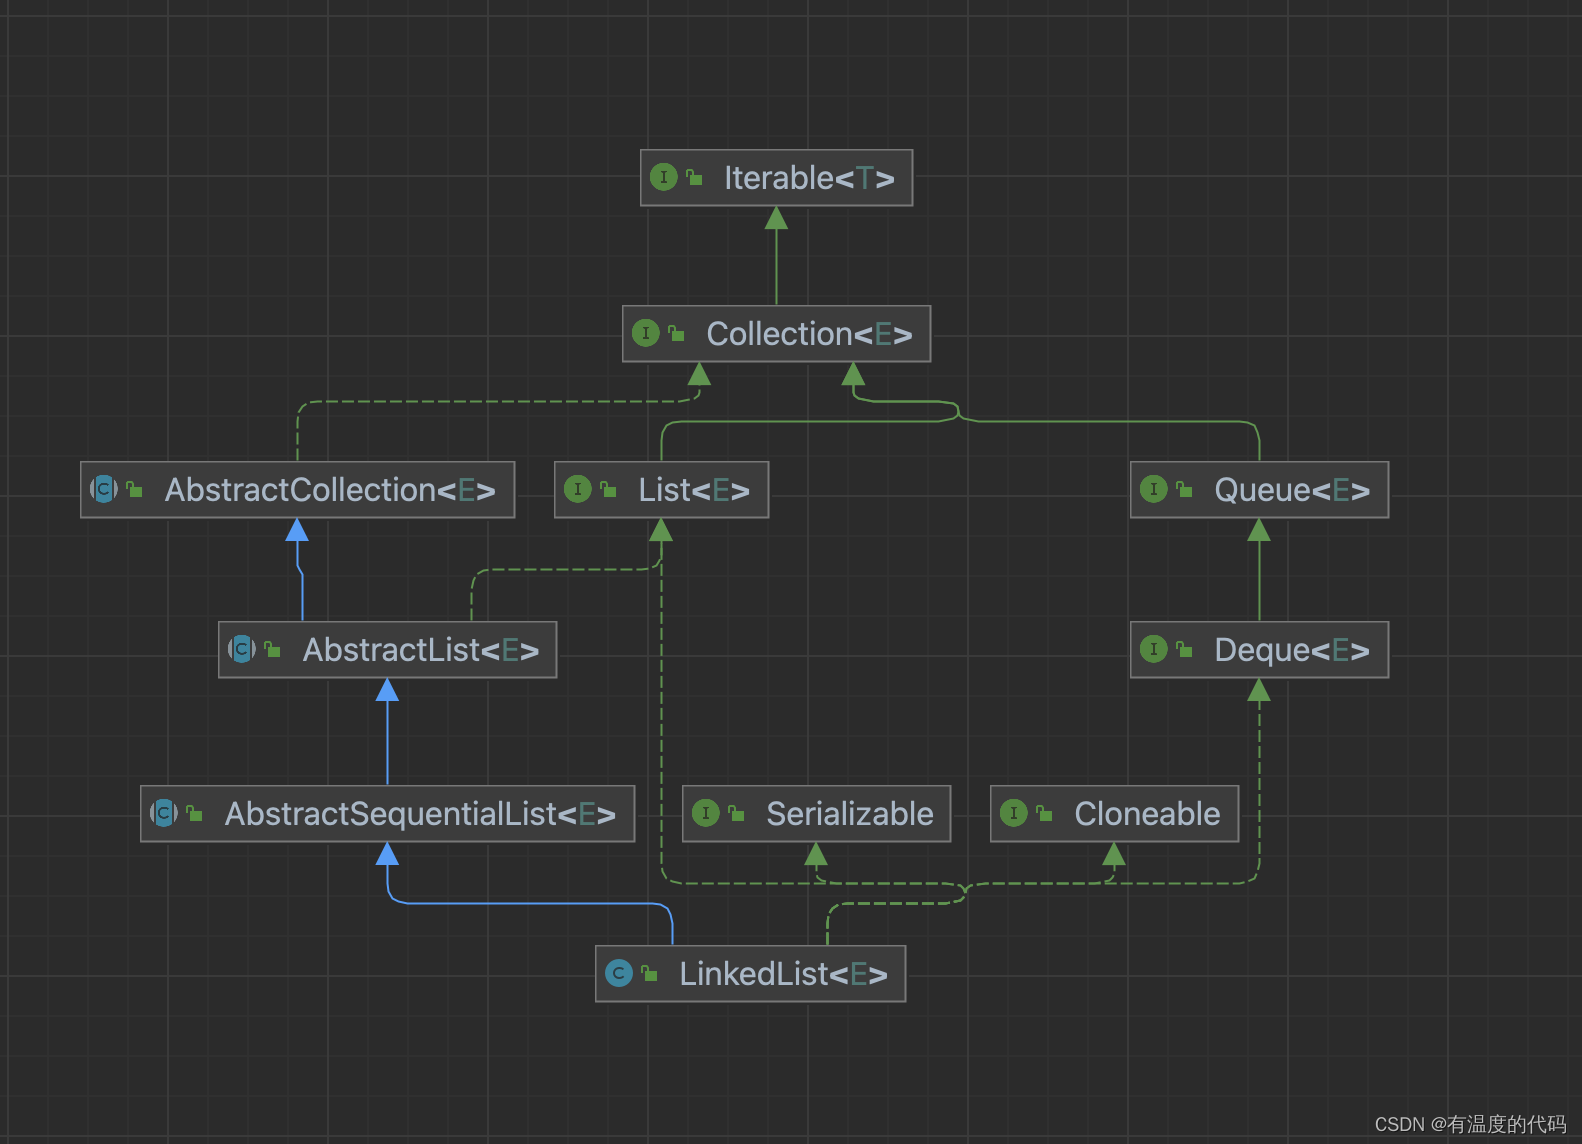Click the public lock icon on AbstractList<E>
Image resolution: width=1582 pixels, height=1144 pixels.
tap(272, 649)
